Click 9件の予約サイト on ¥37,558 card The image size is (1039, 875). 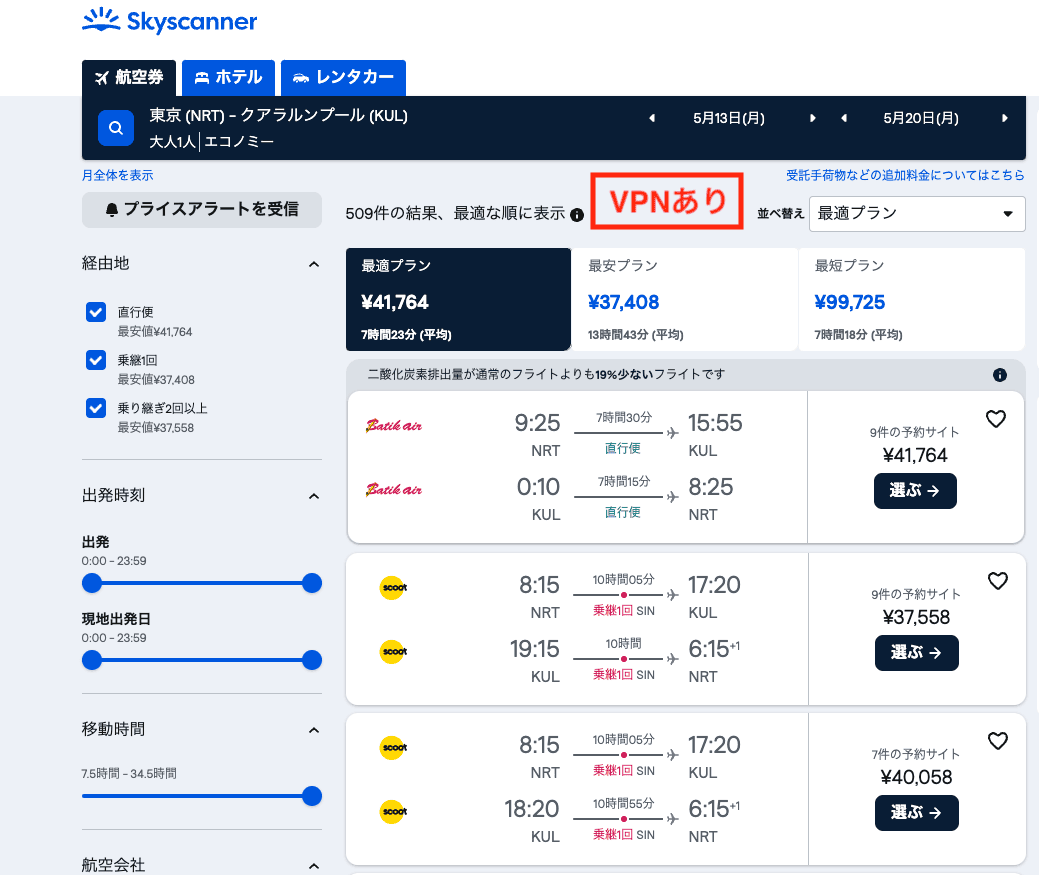916,595
